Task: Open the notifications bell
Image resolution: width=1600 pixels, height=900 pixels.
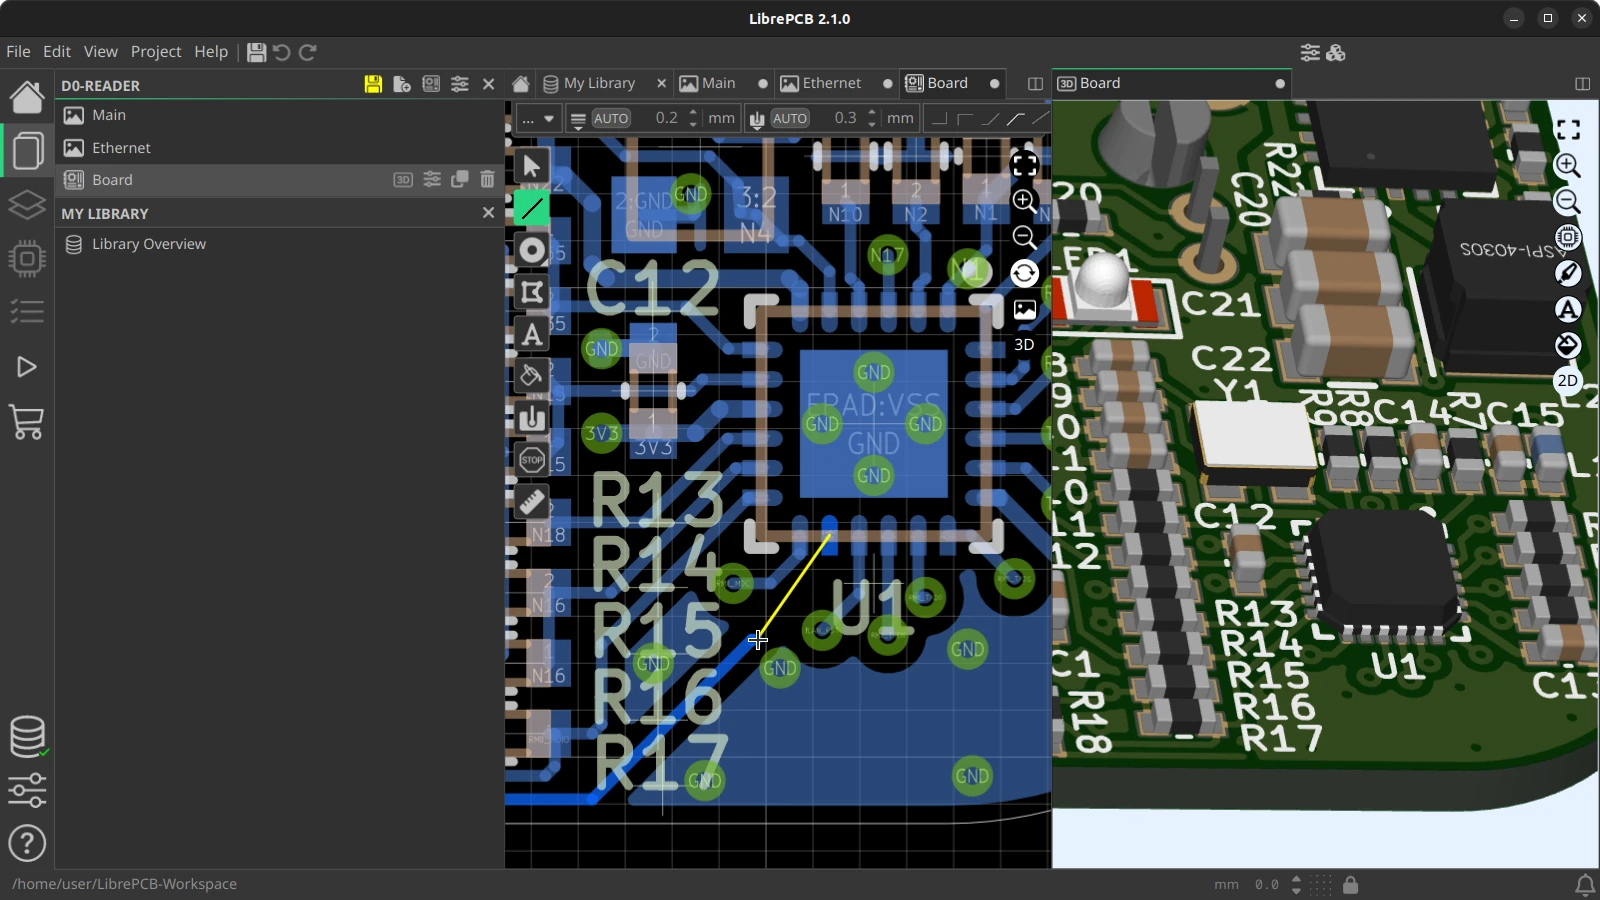Action: coord(1585,884)
